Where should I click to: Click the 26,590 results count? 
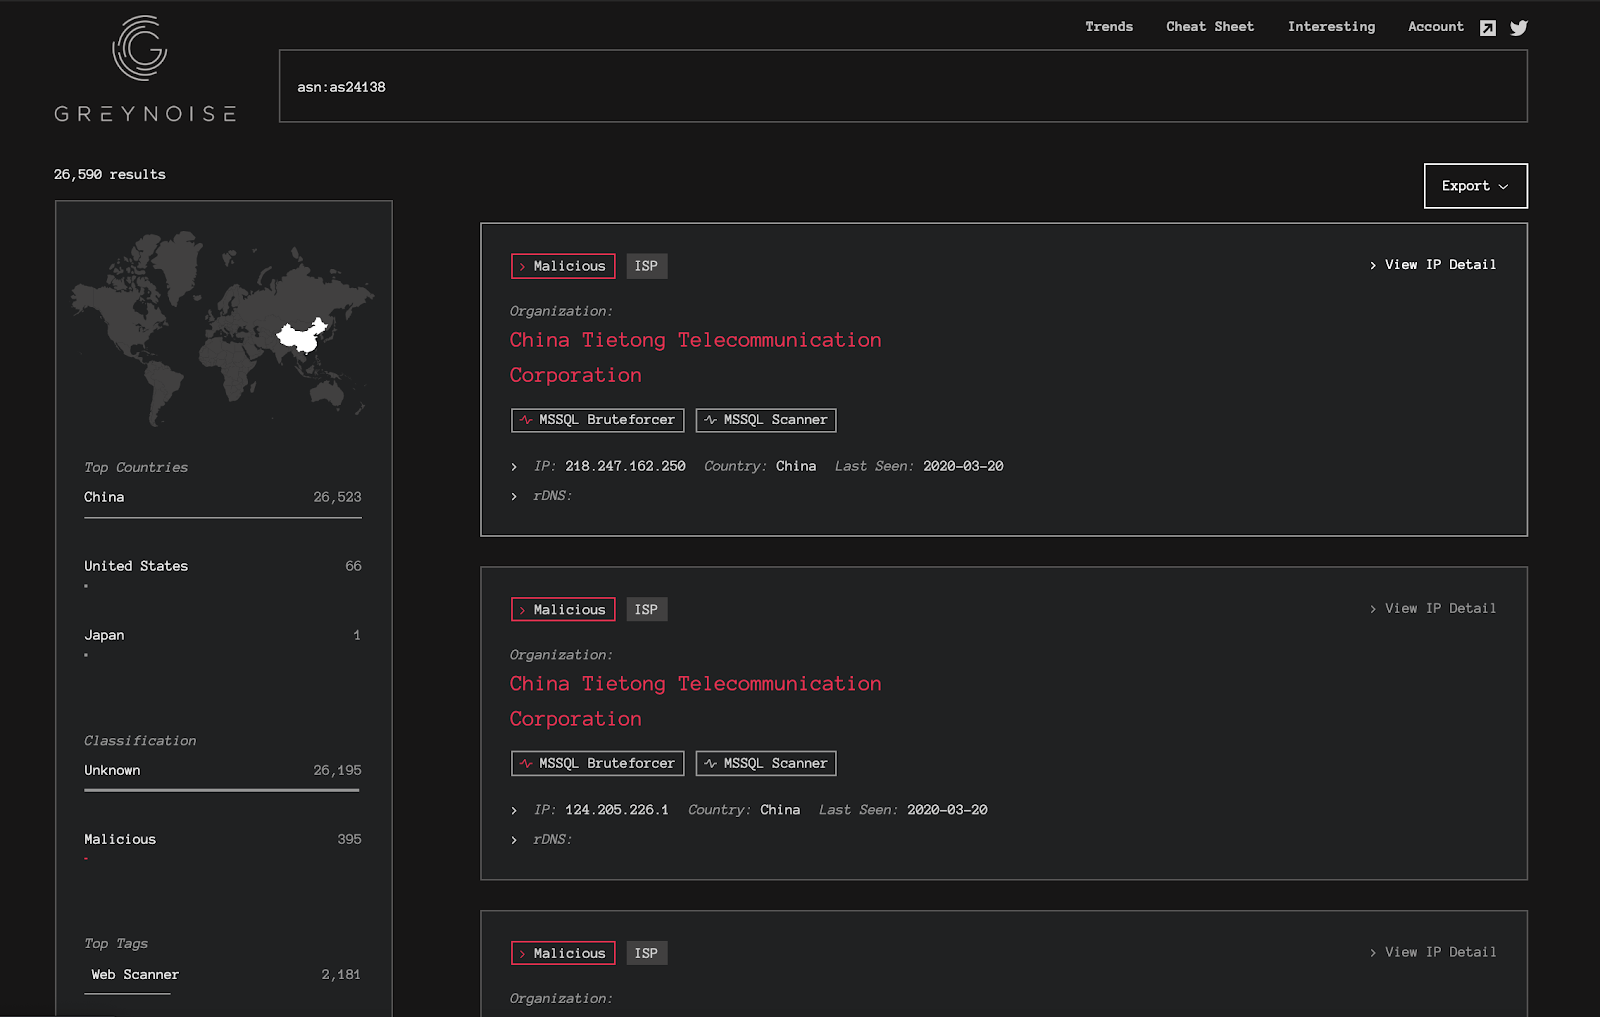(110, 175)
